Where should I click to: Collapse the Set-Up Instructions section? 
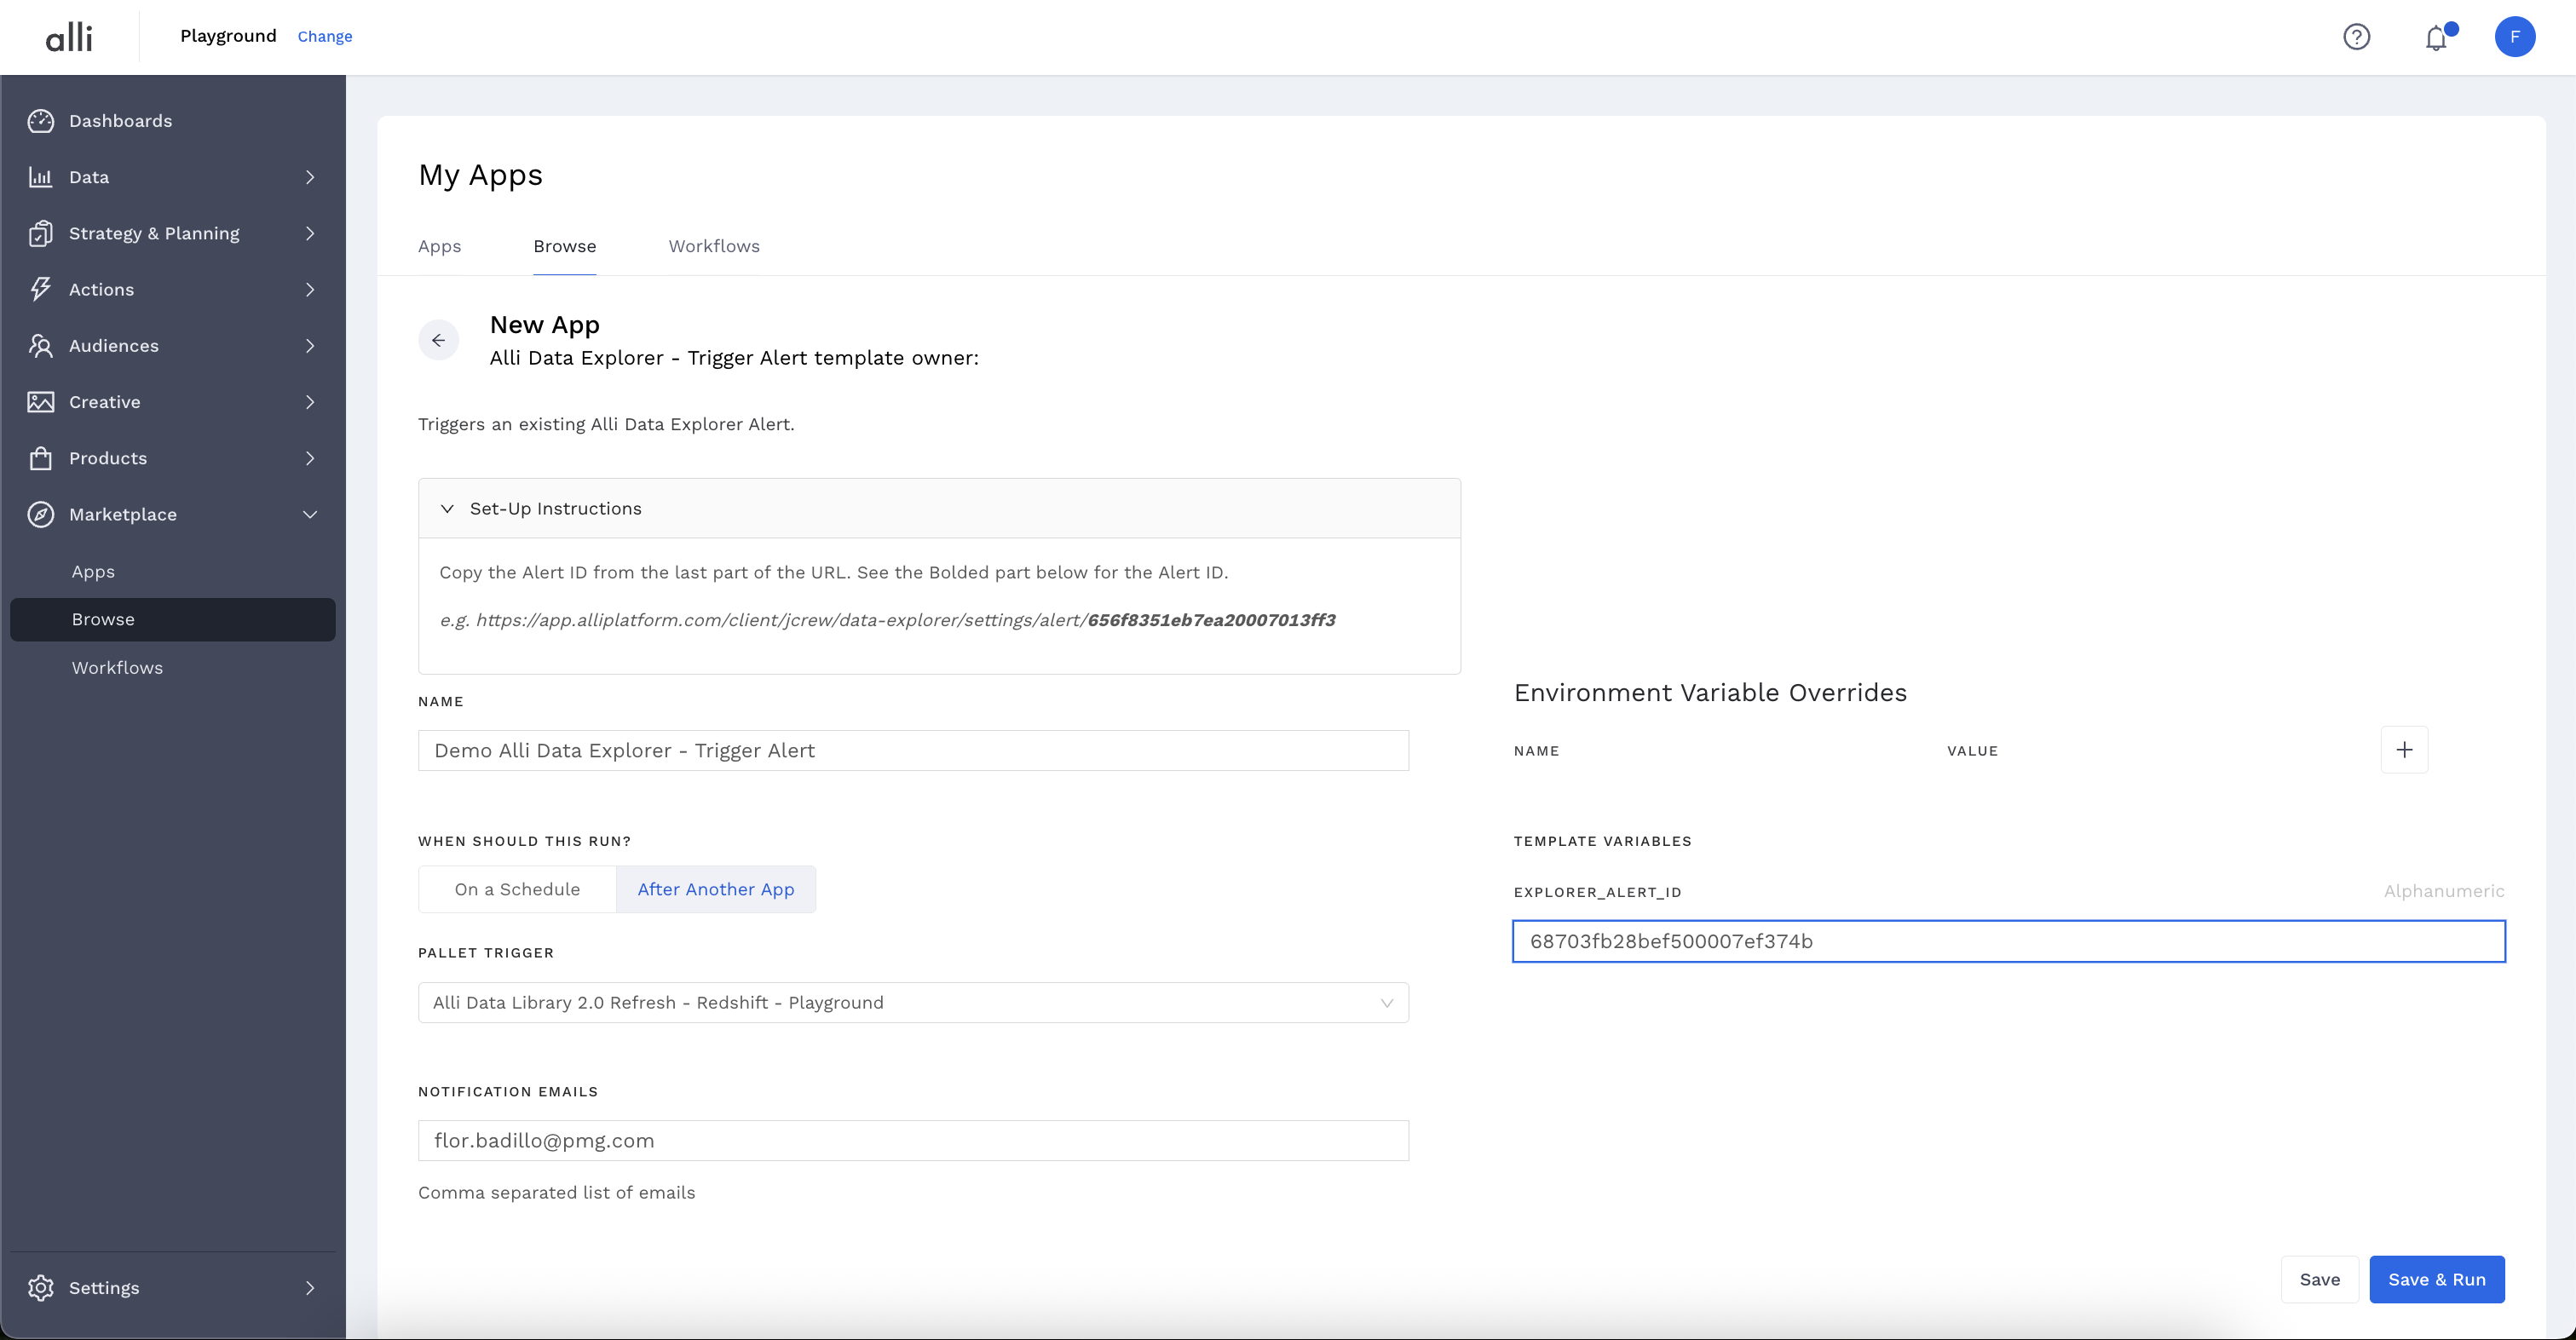click(447, 509)
